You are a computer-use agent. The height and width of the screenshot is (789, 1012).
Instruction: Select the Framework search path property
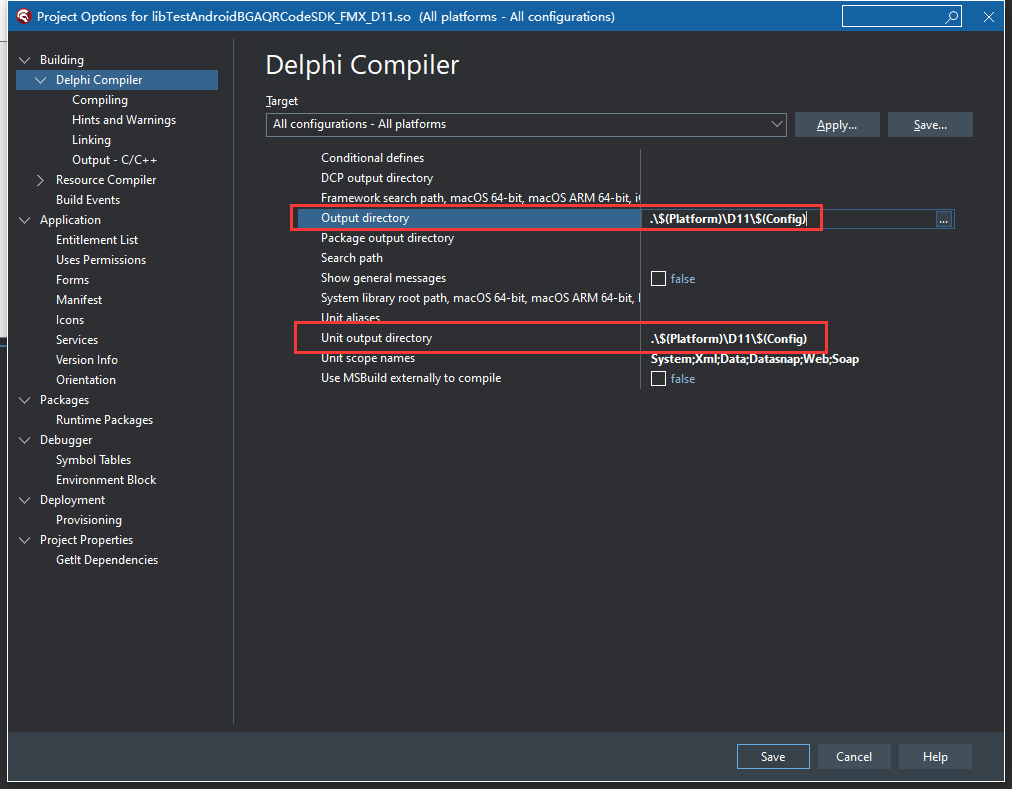click(481, 198)
